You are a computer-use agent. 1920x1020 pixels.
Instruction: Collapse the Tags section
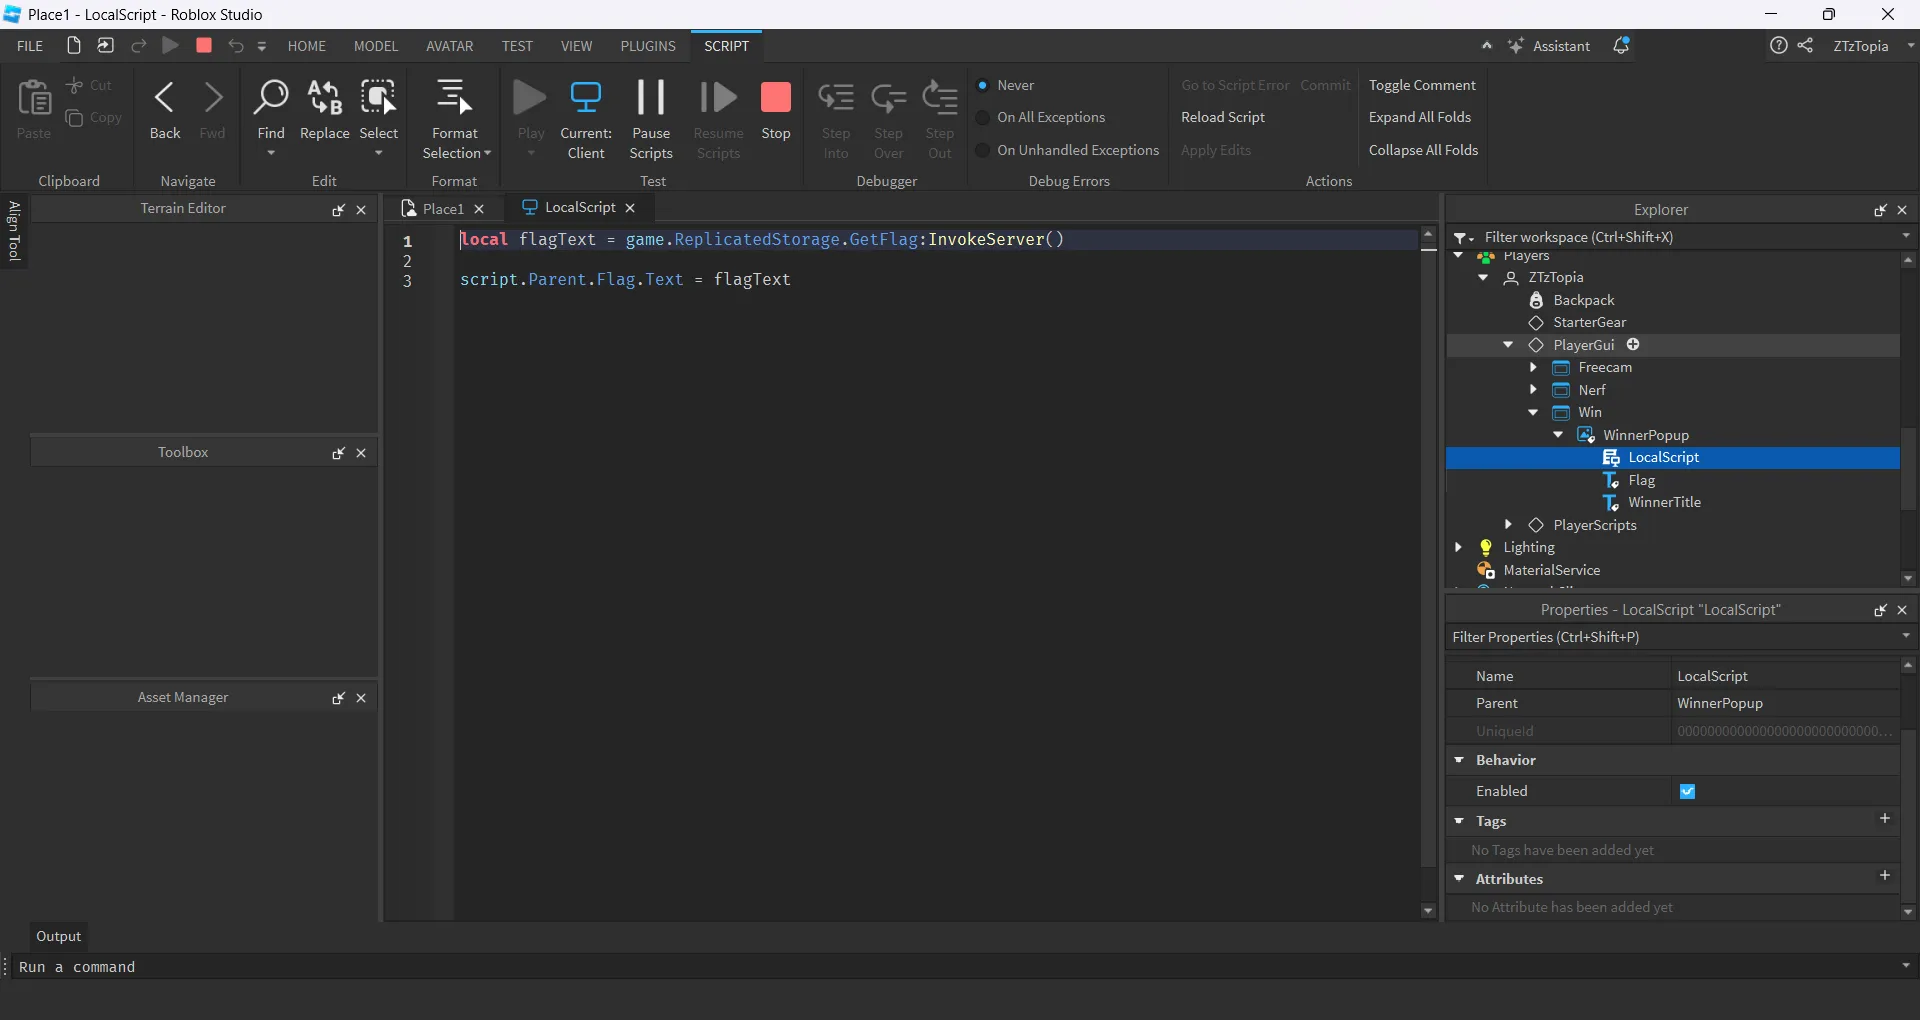click(x=1459, y=821)
